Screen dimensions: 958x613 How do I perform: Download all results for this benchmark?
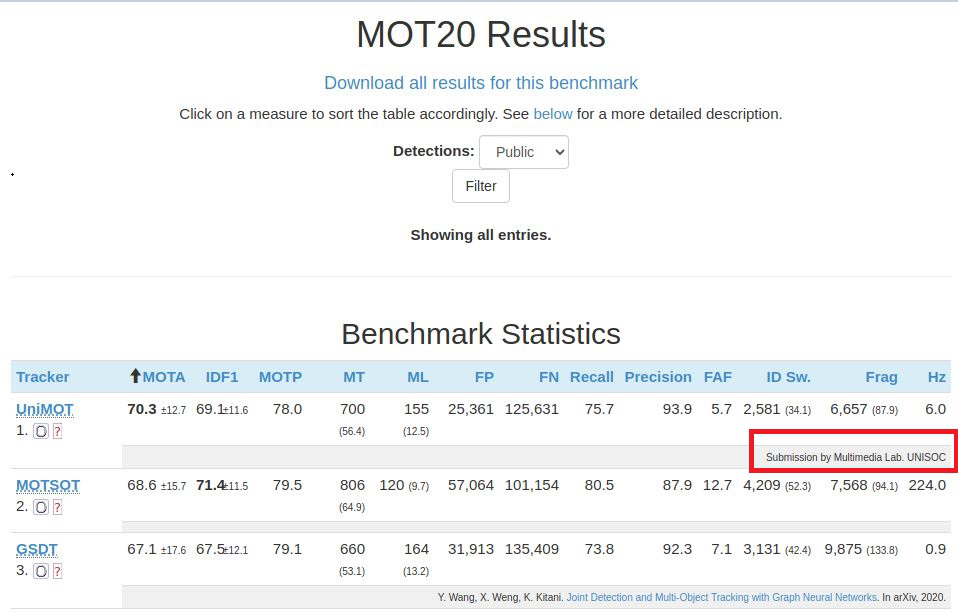coord(481,83)
